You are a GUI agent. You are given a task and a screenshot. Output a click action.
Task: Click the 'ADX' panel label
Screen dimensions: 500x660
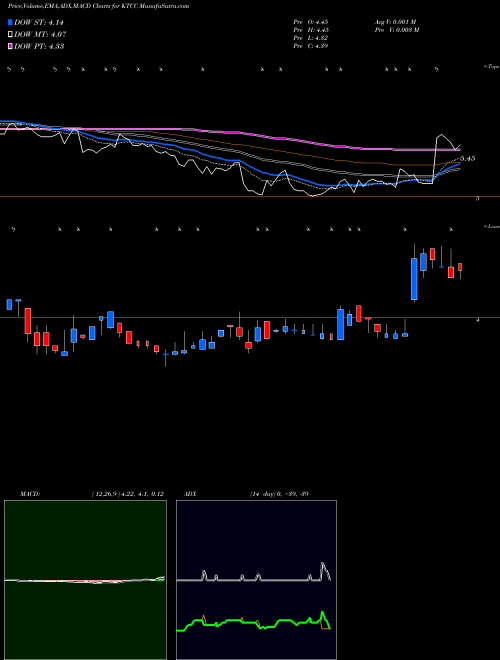(x=190, y=494)
